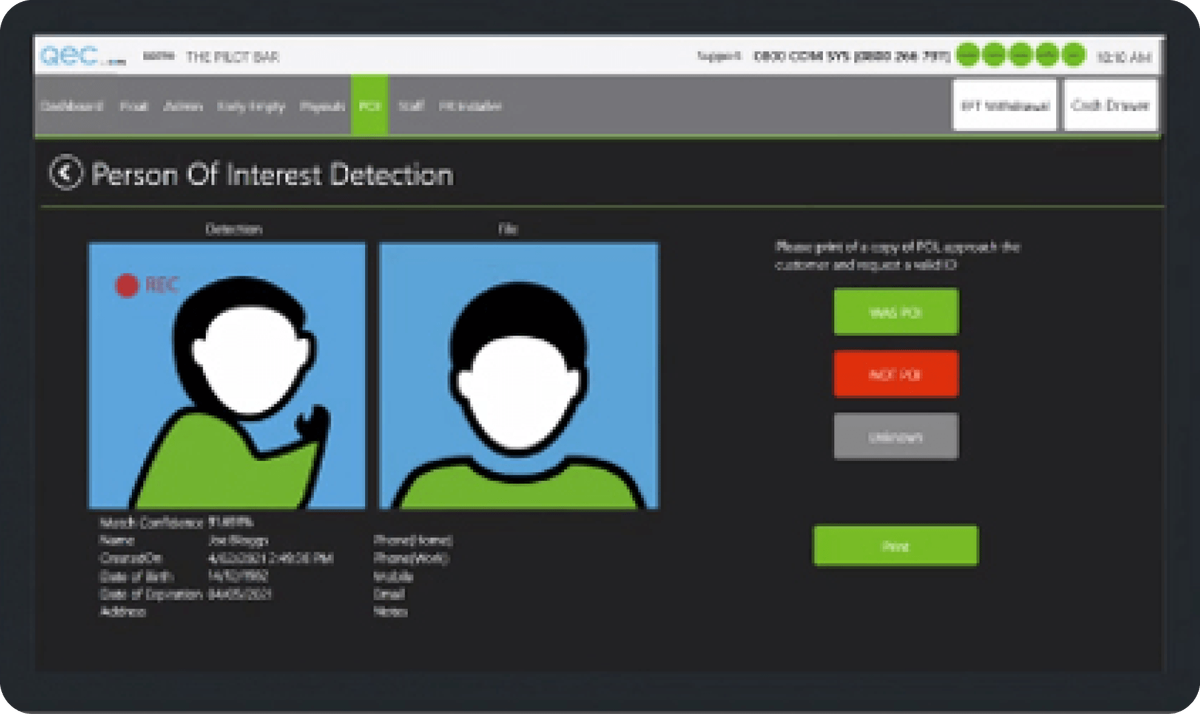This screenshot has height=714, width=1200.
Task: Switch to the FR Installer tab
Action: (470, 106)
